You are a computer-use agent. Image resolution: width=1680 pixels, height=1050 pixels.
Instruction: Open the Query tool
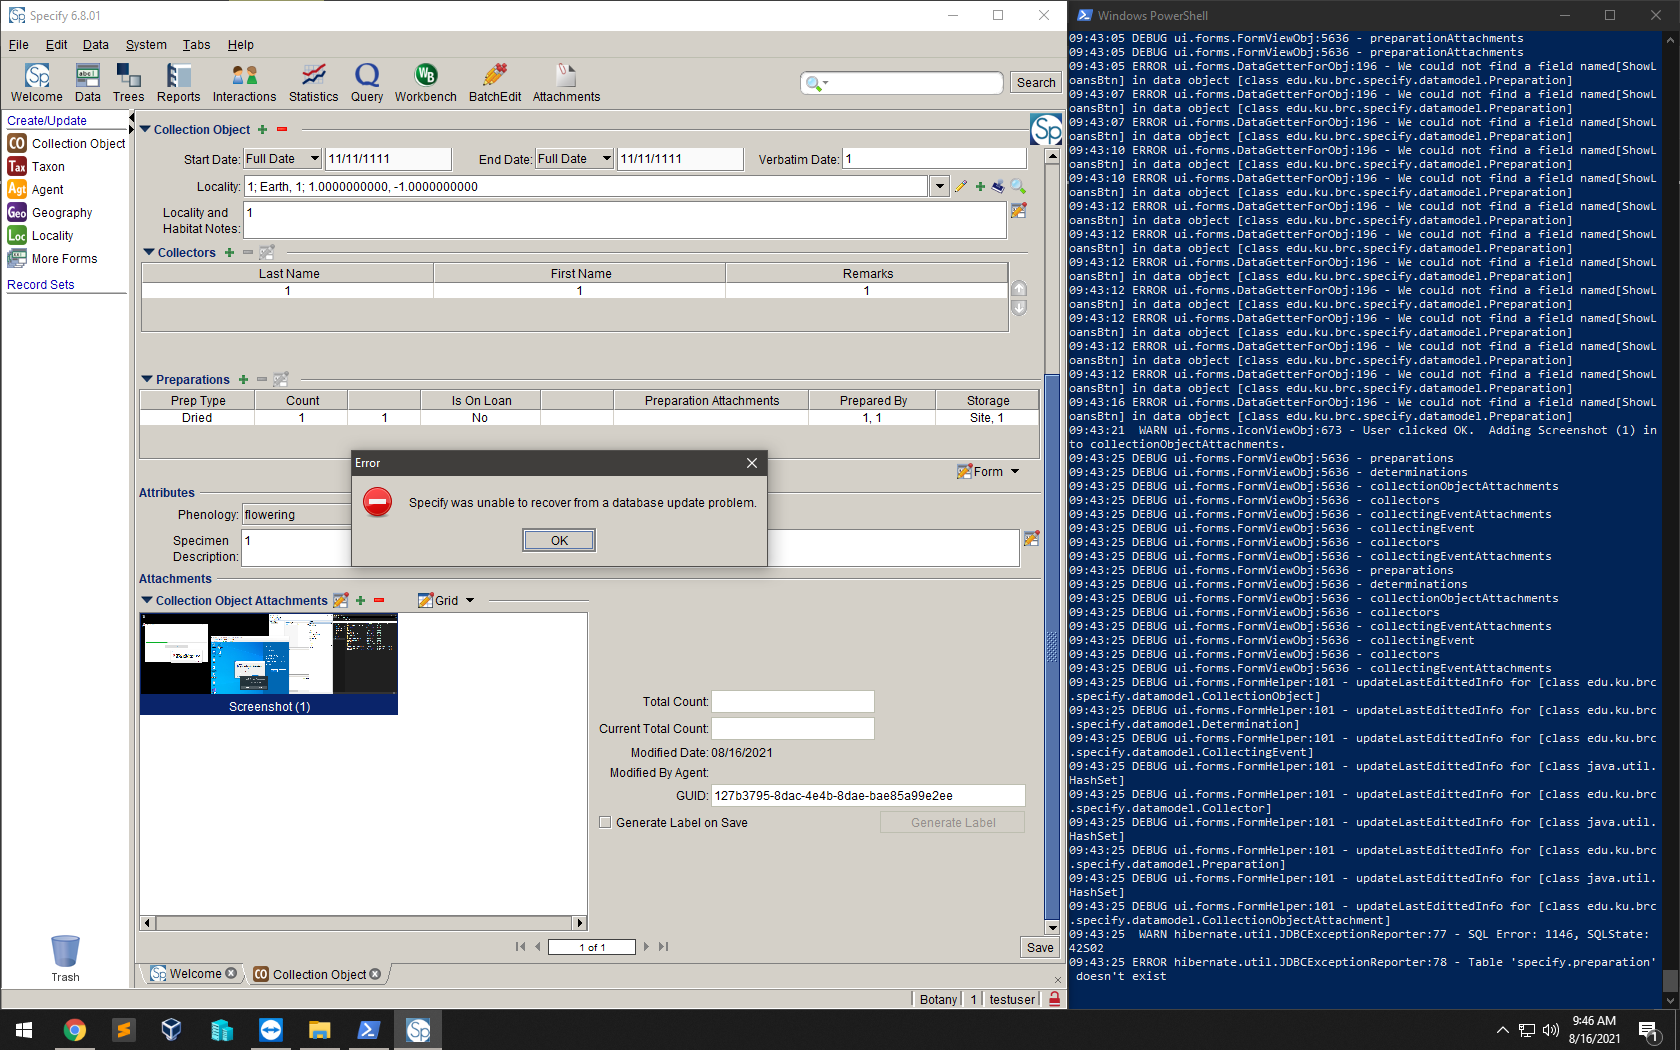pyautogui.click(x=366, y=81)
